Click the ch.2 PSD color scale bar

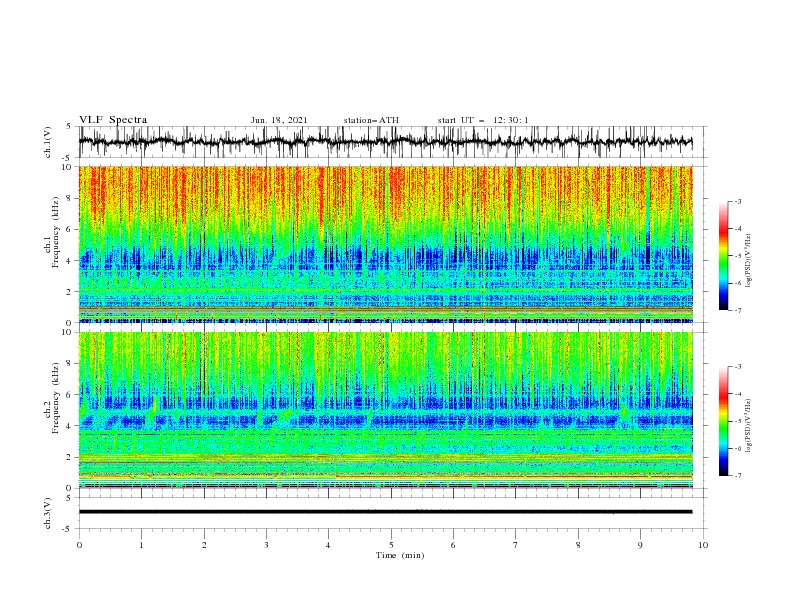[723, 421]
